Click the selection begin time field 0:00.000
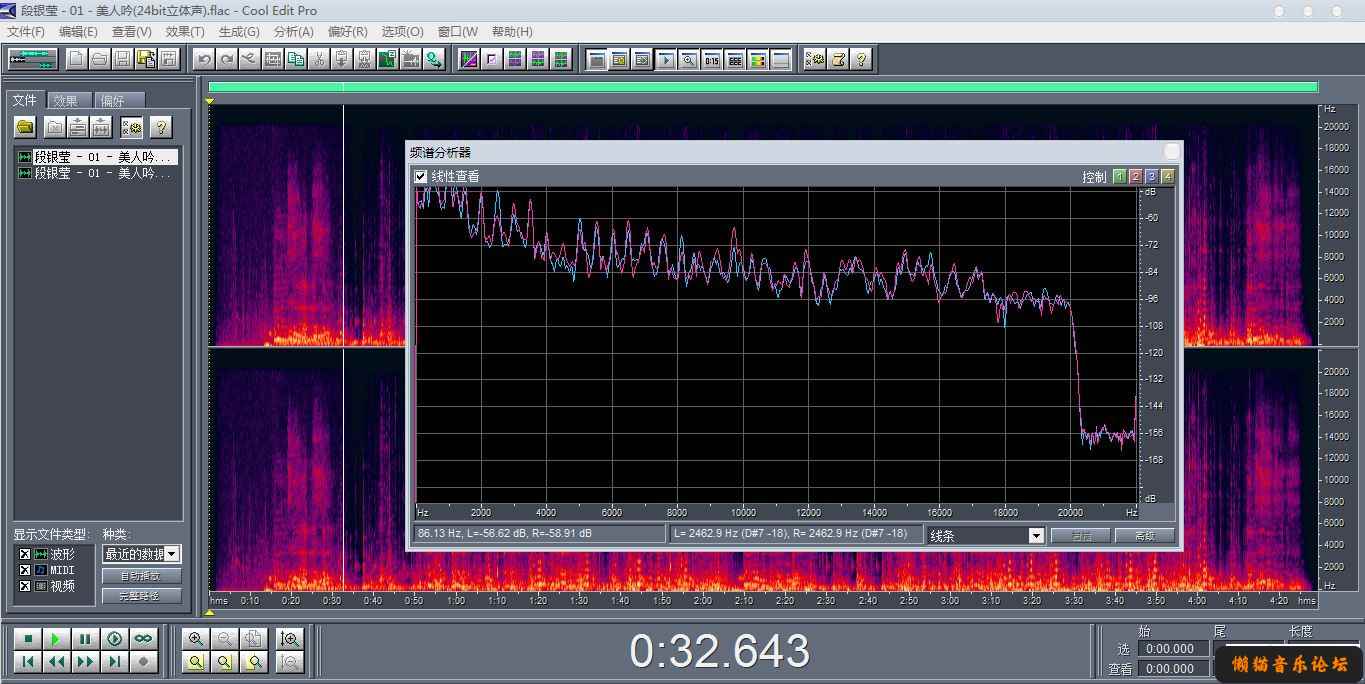 point(1172,649)
